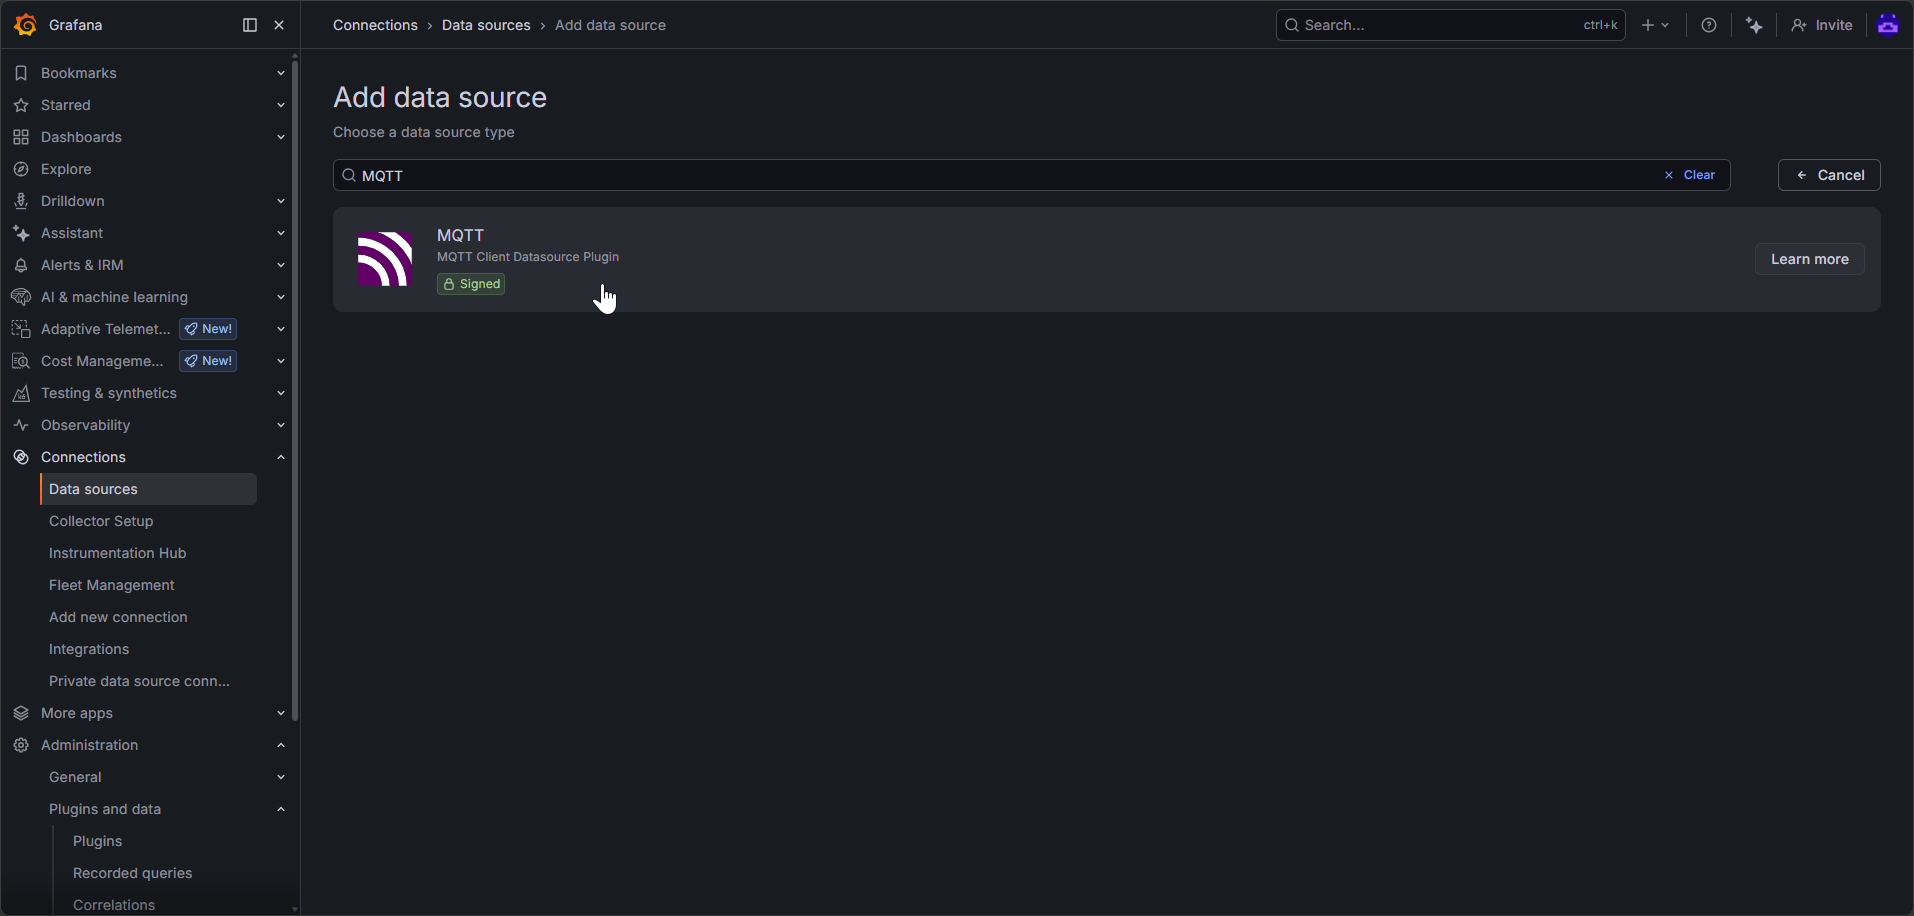Click the Grafana logo icon
Viewport: 1914px width, 916px height.
[26, 25]
